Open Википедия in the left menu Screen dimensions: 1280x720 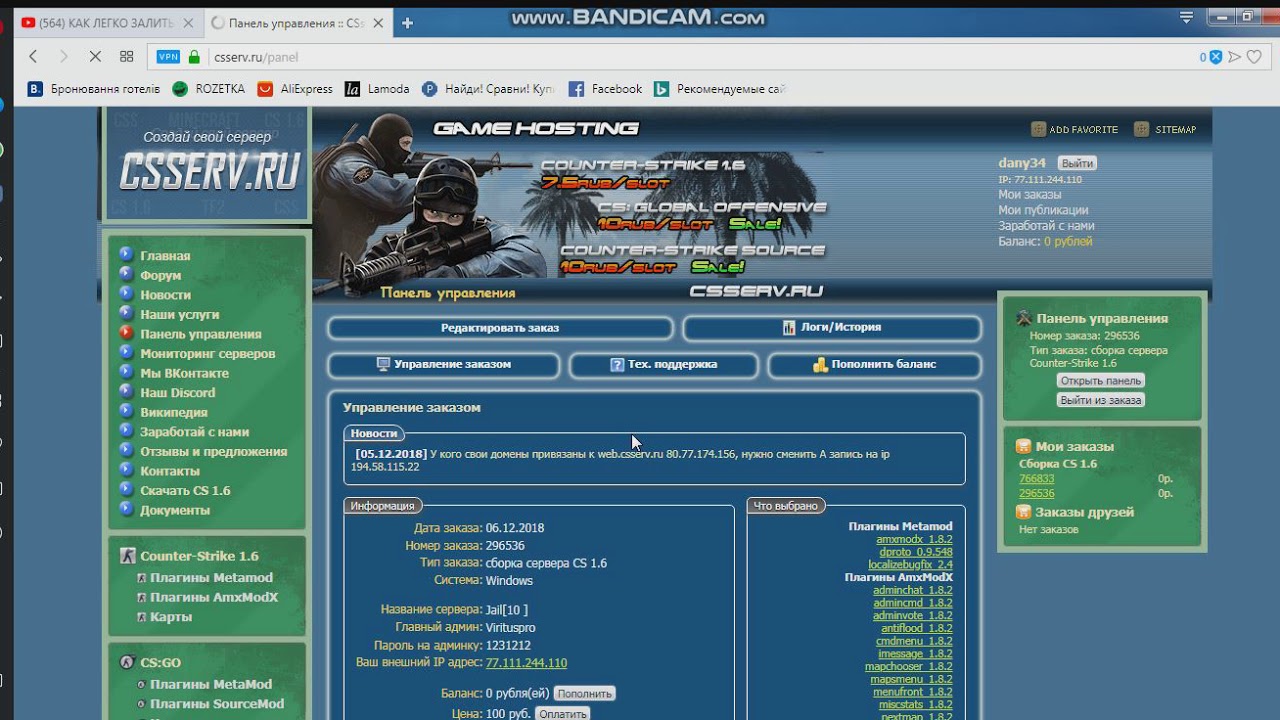coord(174,412)
